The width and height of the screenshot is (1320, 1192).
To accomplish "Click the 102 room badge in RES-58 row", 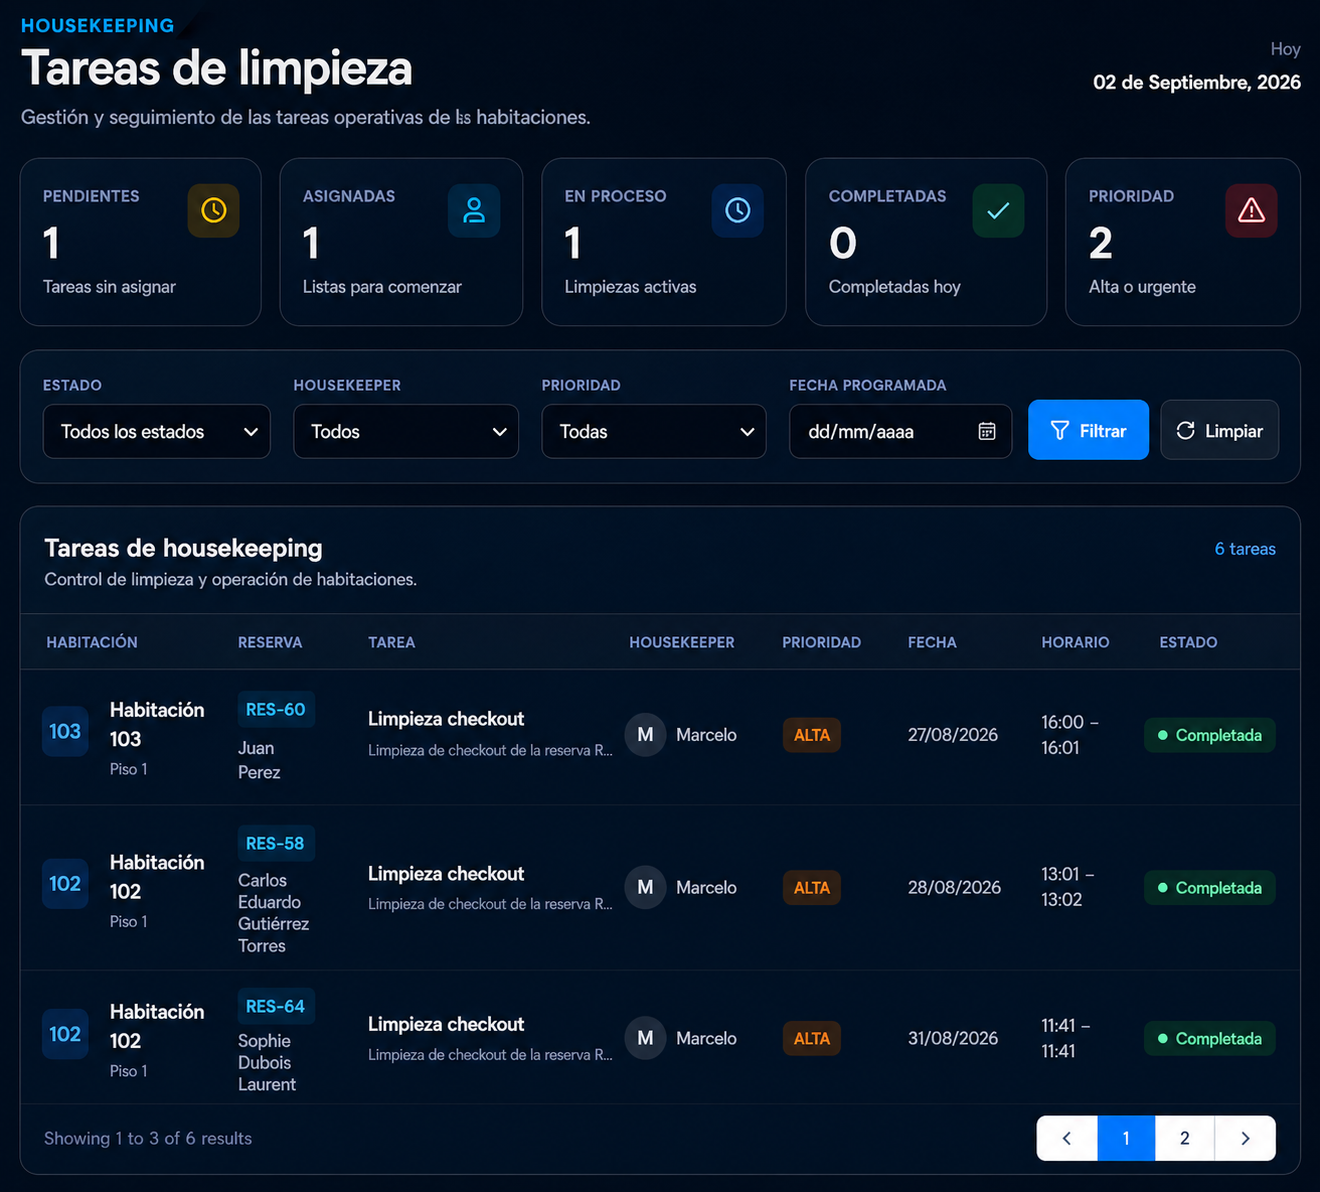I will (65, 884).
